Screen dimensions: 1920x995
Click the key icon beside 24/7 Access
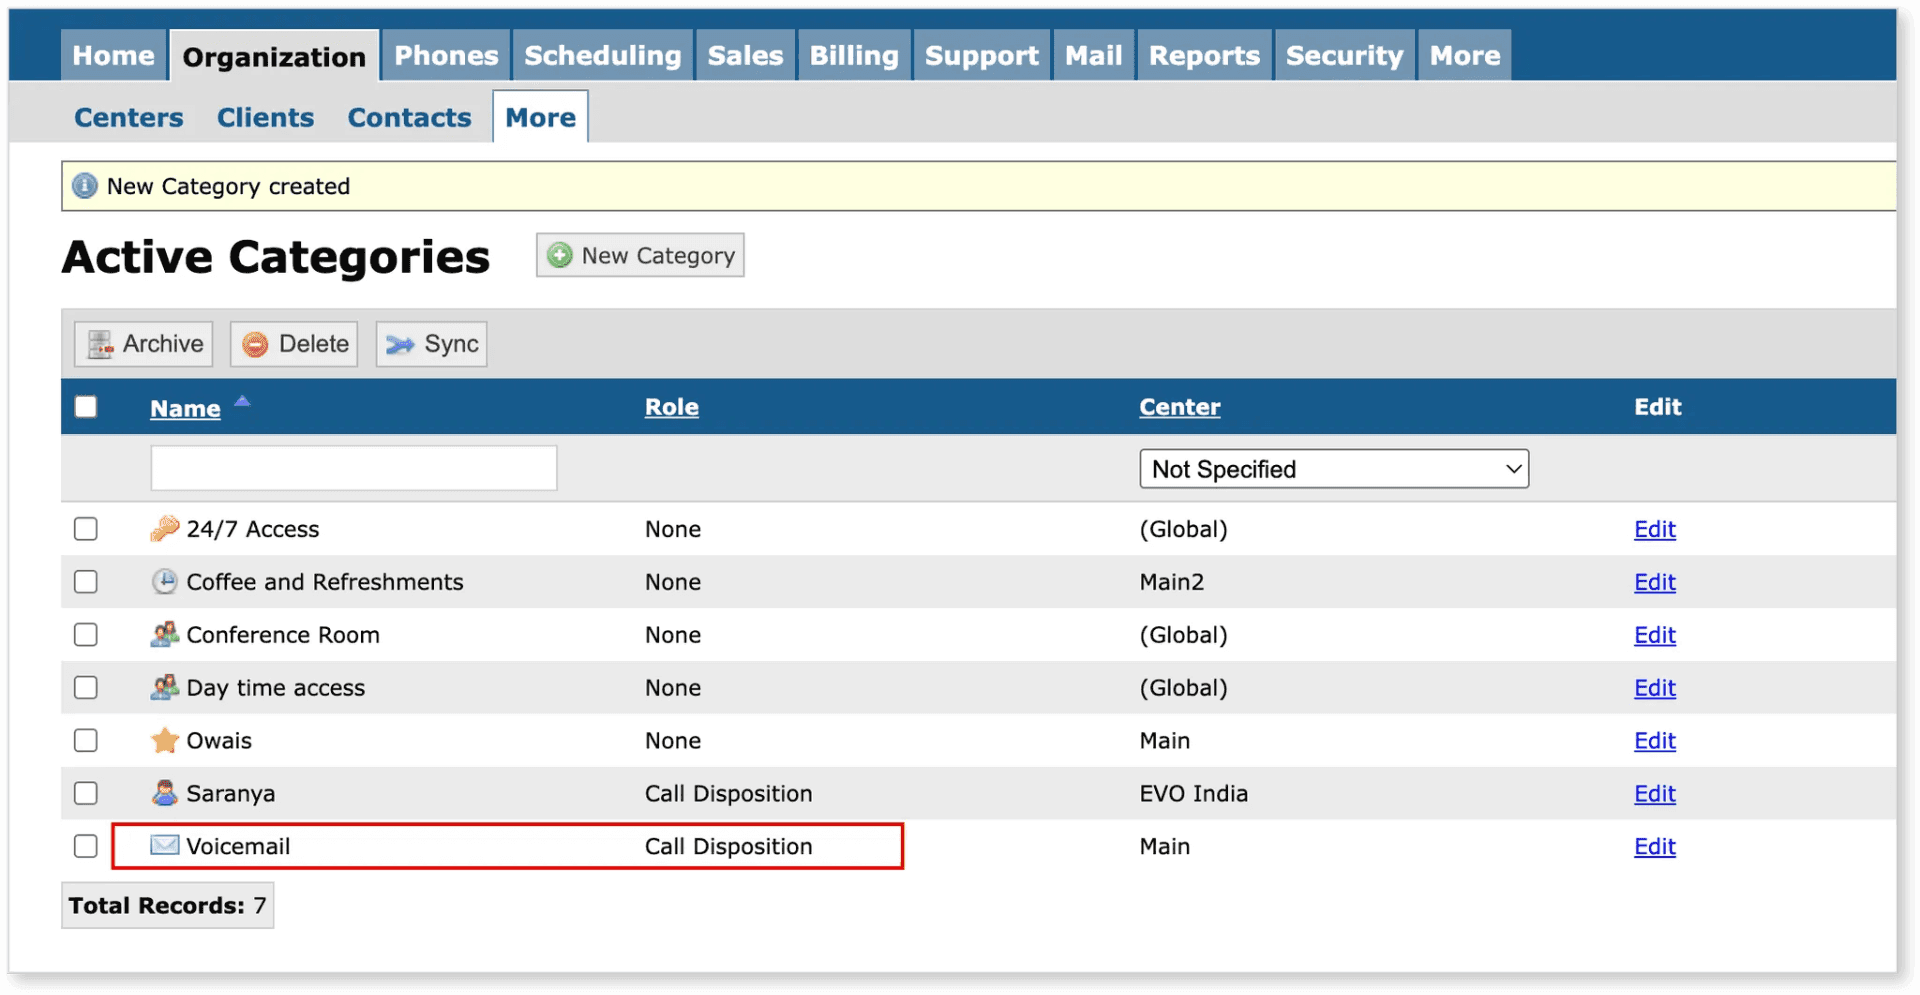(x=164, y=528)
